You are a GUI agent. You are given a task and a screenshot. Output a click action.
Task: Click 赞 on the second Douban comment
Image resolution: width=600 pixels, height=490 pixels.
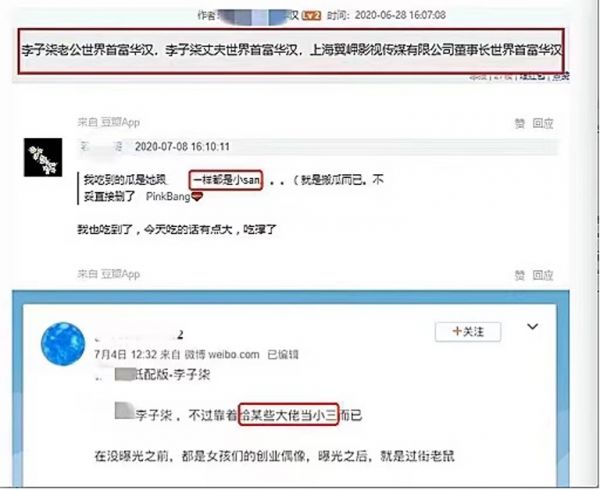point(520,275)
